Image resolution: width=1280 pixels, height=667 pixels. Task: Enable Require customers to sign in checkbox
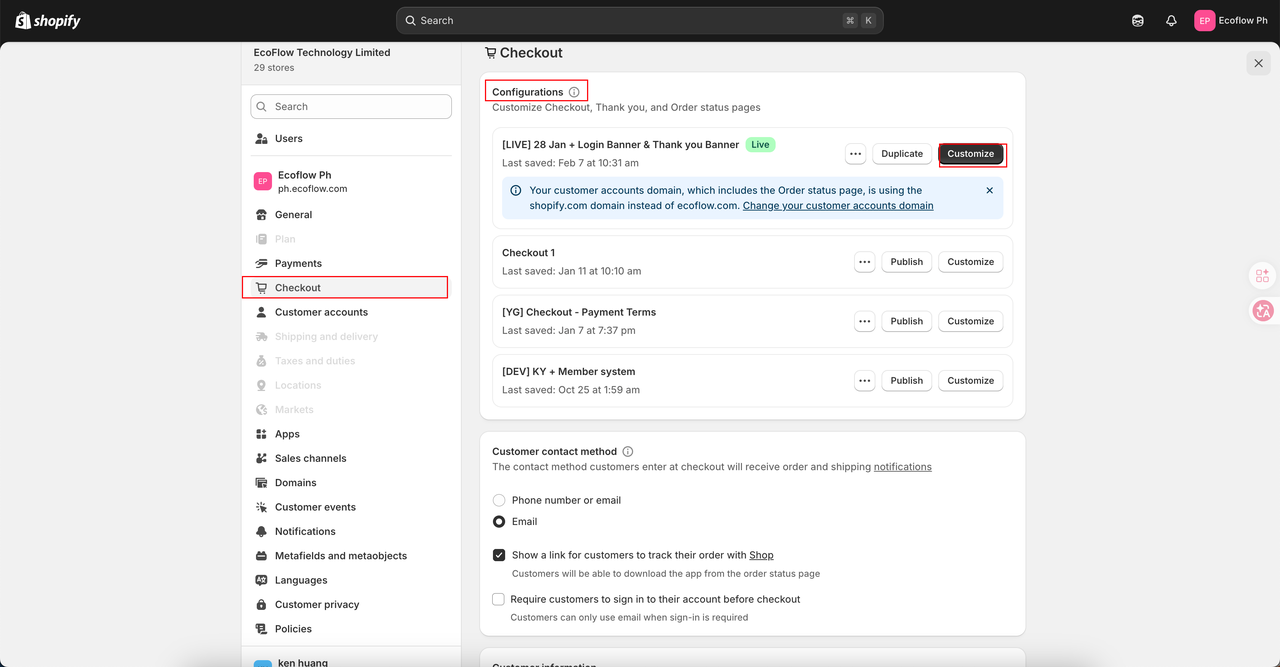[x=499, y=599]
